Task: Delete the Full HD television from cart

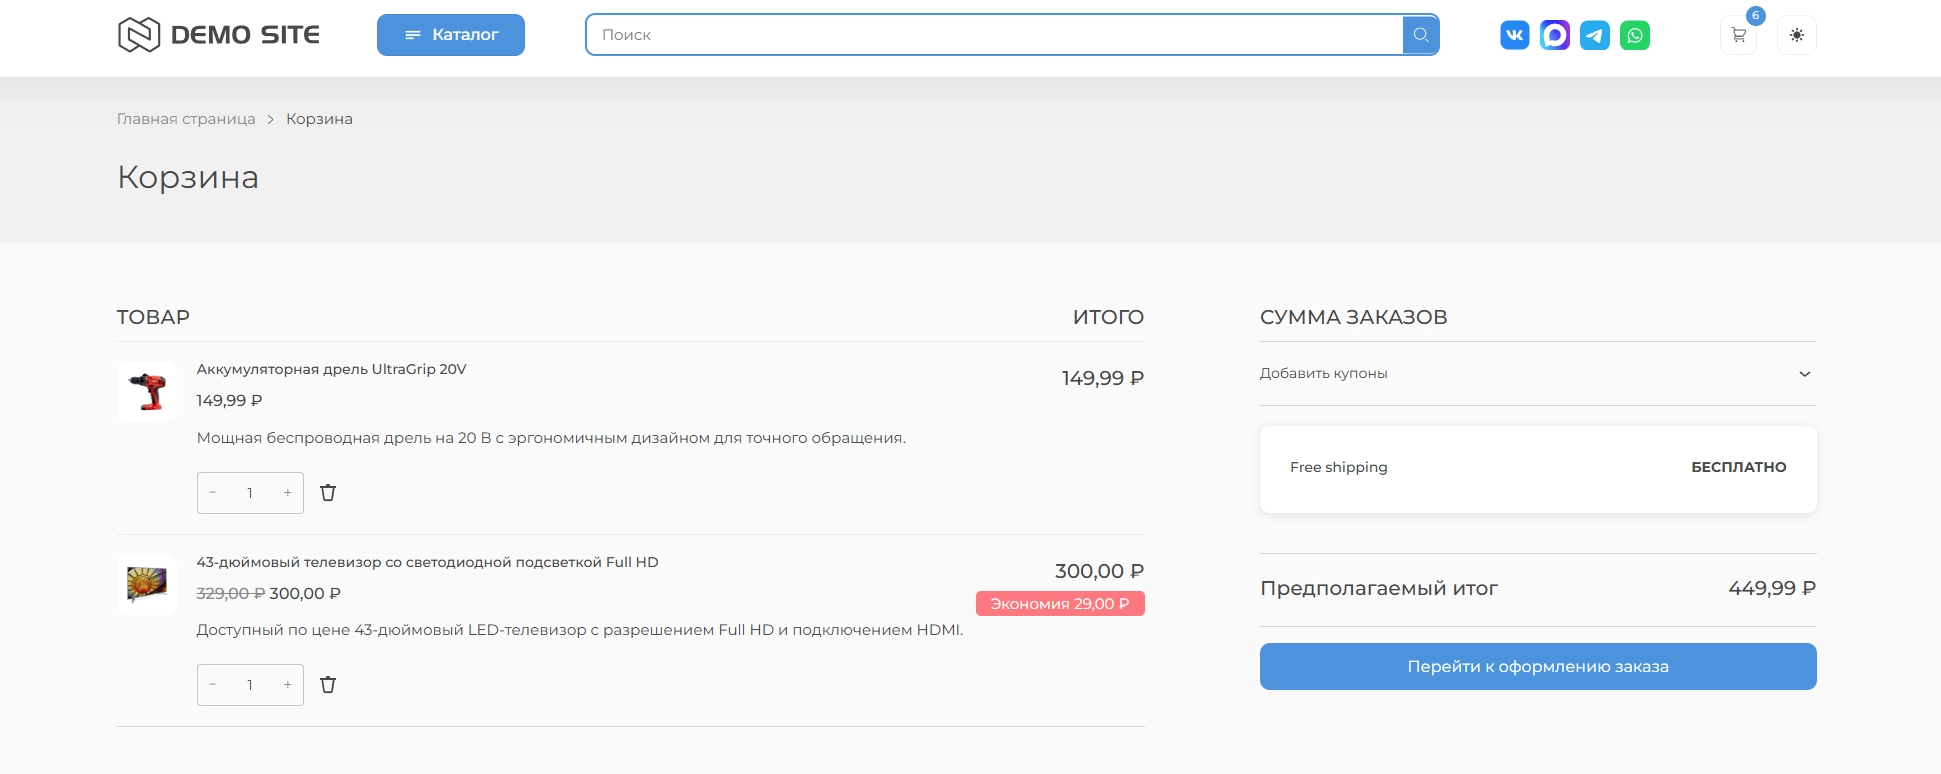Action: tap(328, 685)
